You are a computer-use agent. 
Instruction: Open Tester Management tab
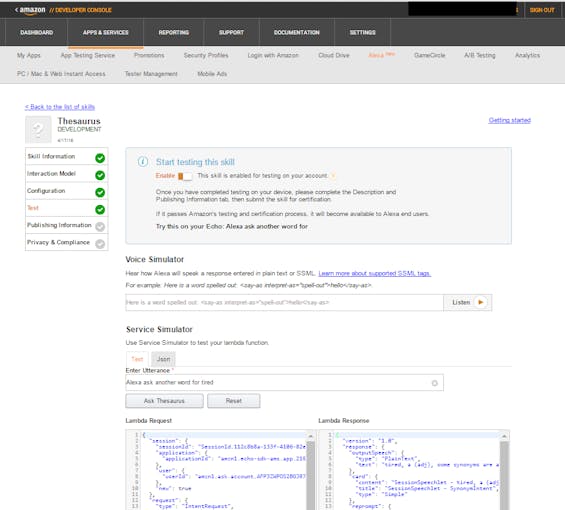tap(151, 74)
